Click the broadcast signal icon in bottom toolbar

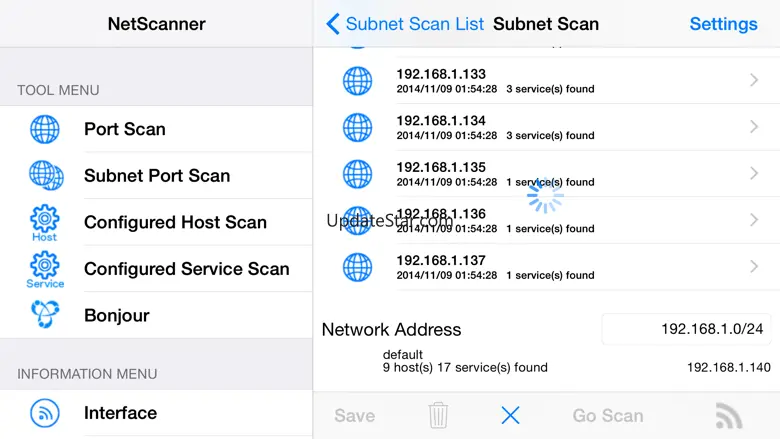(729, 416)
